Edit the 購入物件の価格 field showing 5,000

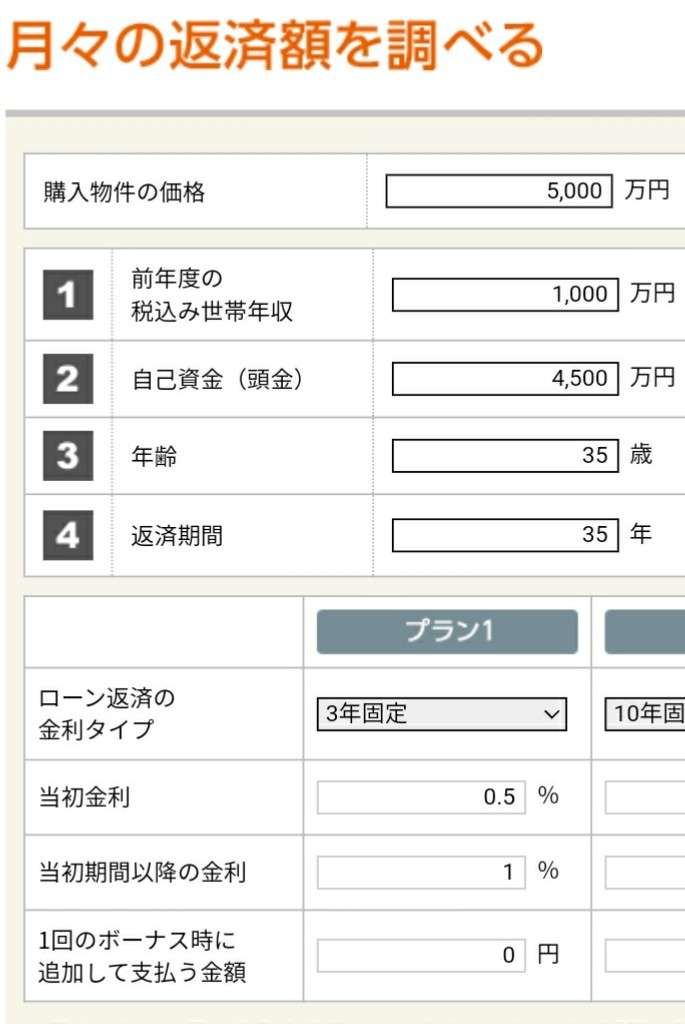tap(498, 191)
